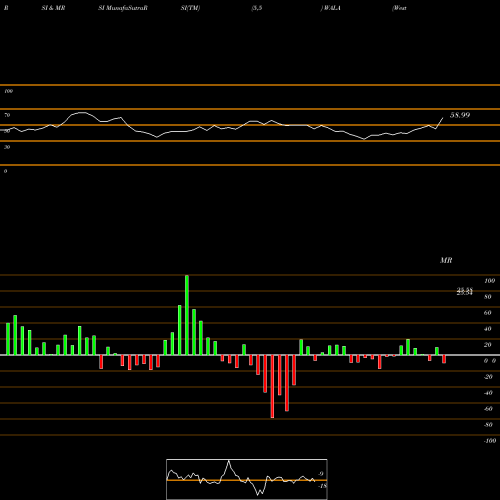Click the tallest green MR histogram bar
This screenshot has width=500, height=500.
point(187,315)
